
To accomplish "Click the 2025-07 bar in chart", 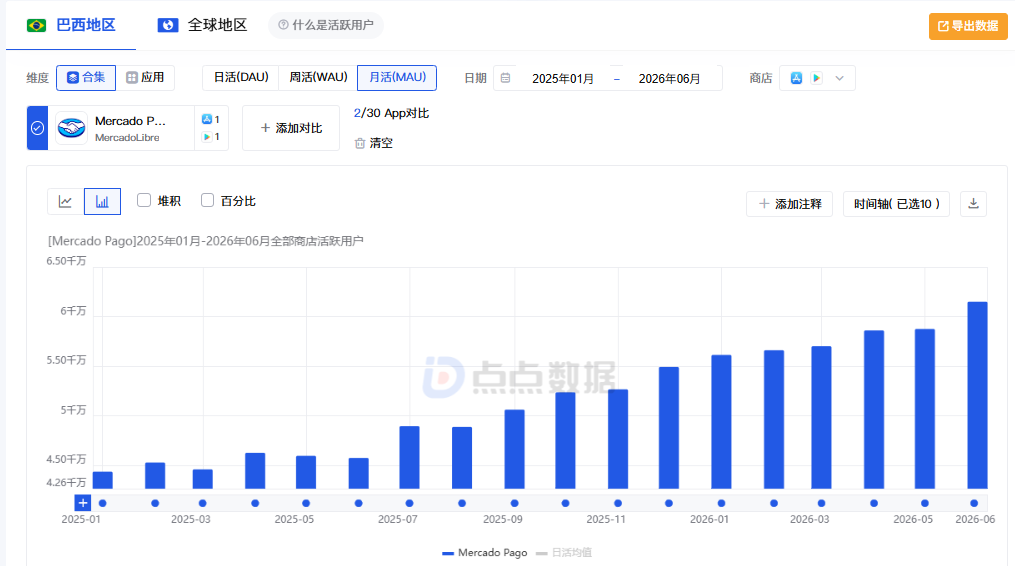I will [x=409, y=457].
